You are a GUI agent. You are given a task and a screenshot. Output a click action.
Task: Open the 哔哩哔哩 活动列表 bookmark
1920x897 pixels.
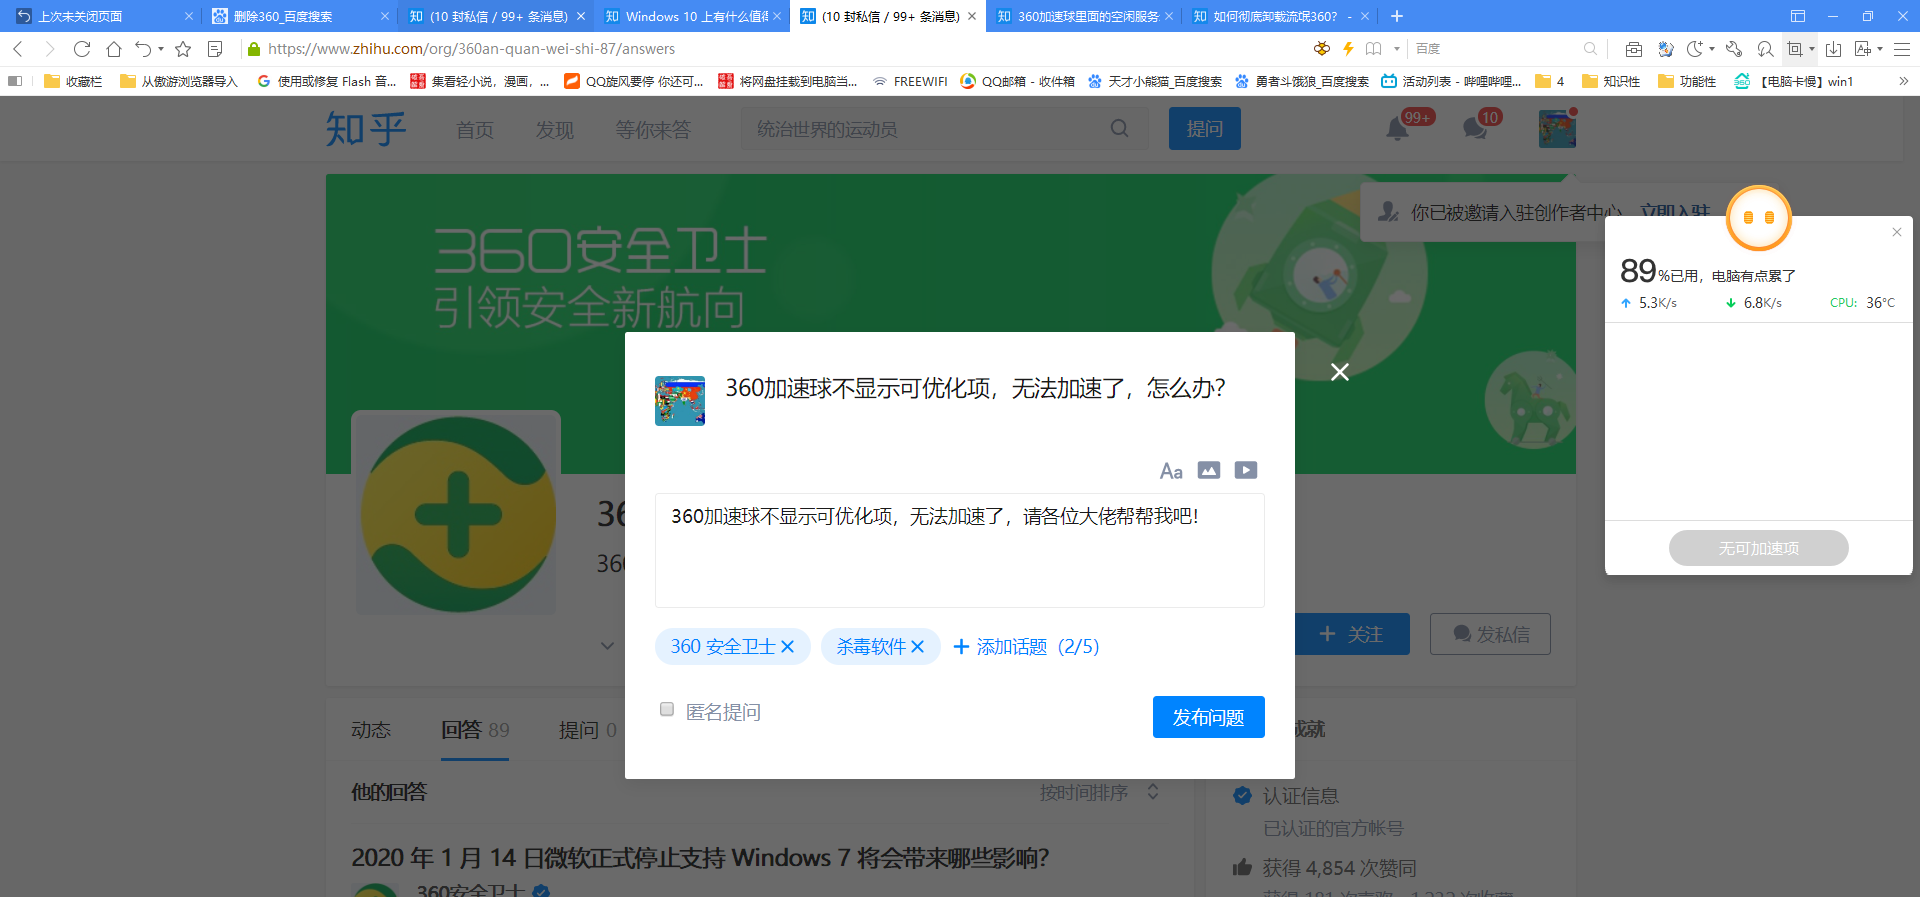(1451, 81)
